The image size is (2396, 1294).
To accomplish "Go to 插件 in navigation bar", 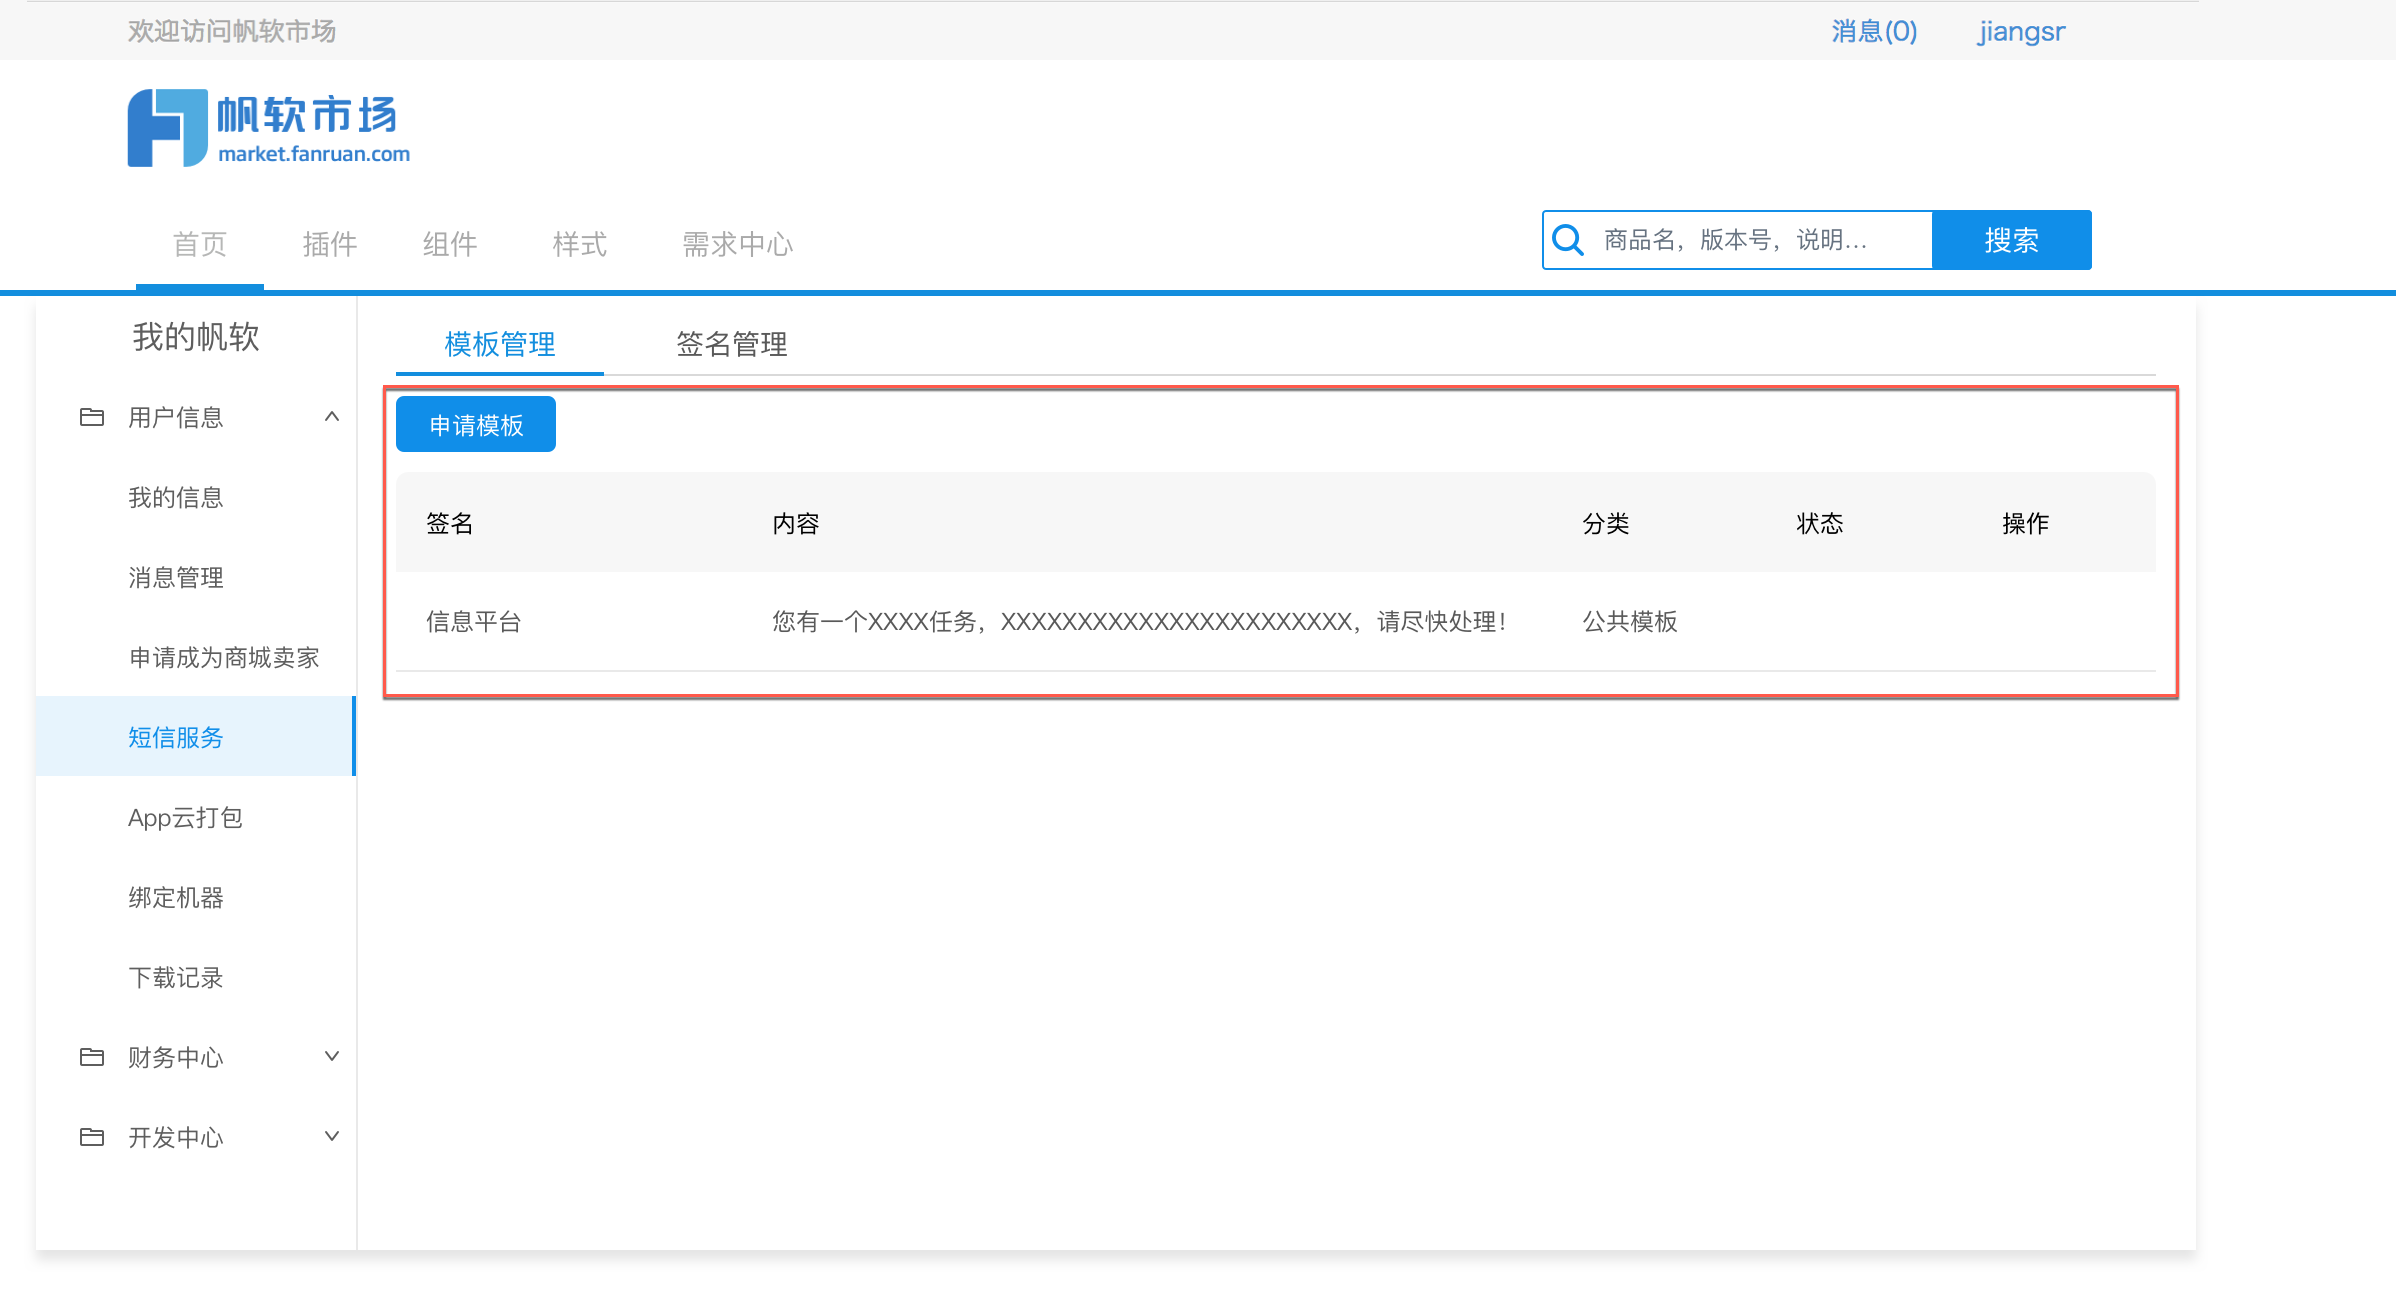I will pyautogui.click(x=329, y=244).
